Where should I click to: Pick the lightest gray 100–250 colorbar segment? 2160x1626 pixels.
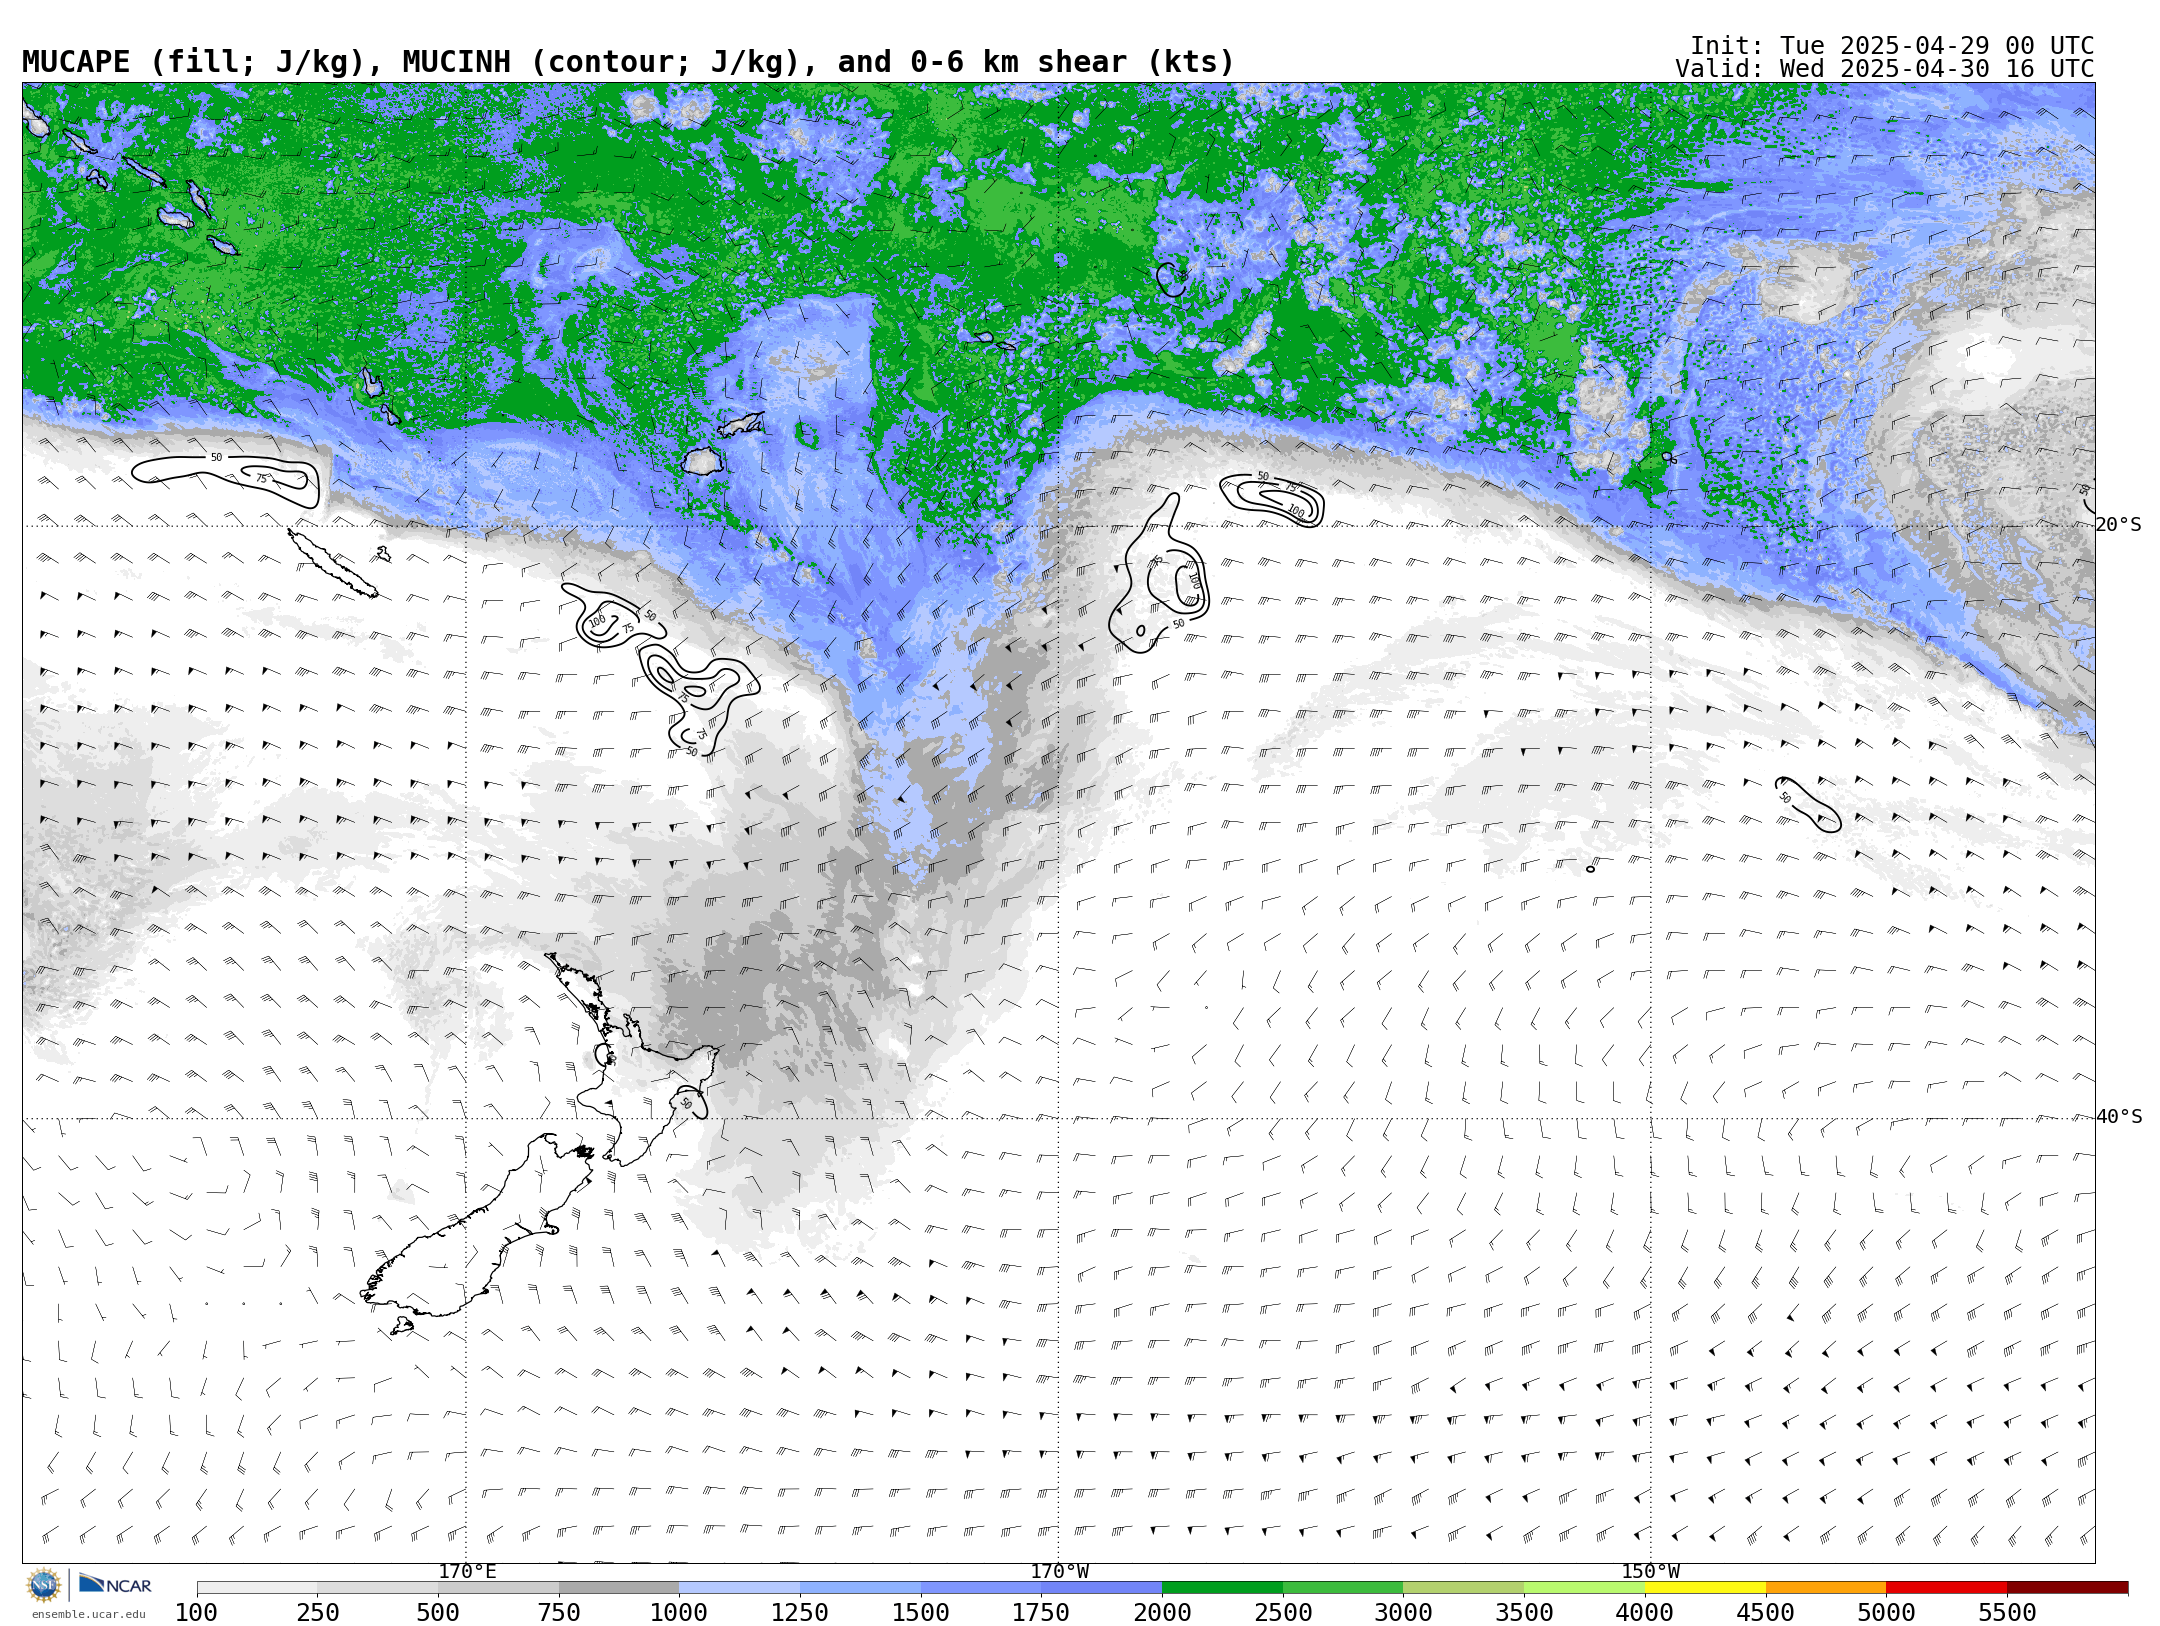point(257,1588)
